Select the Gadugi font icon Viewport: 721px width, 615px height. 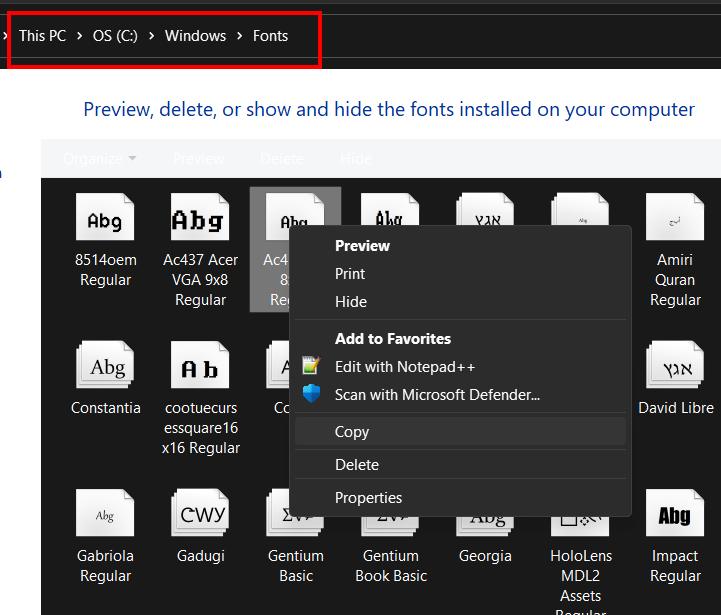click(200, 515)
